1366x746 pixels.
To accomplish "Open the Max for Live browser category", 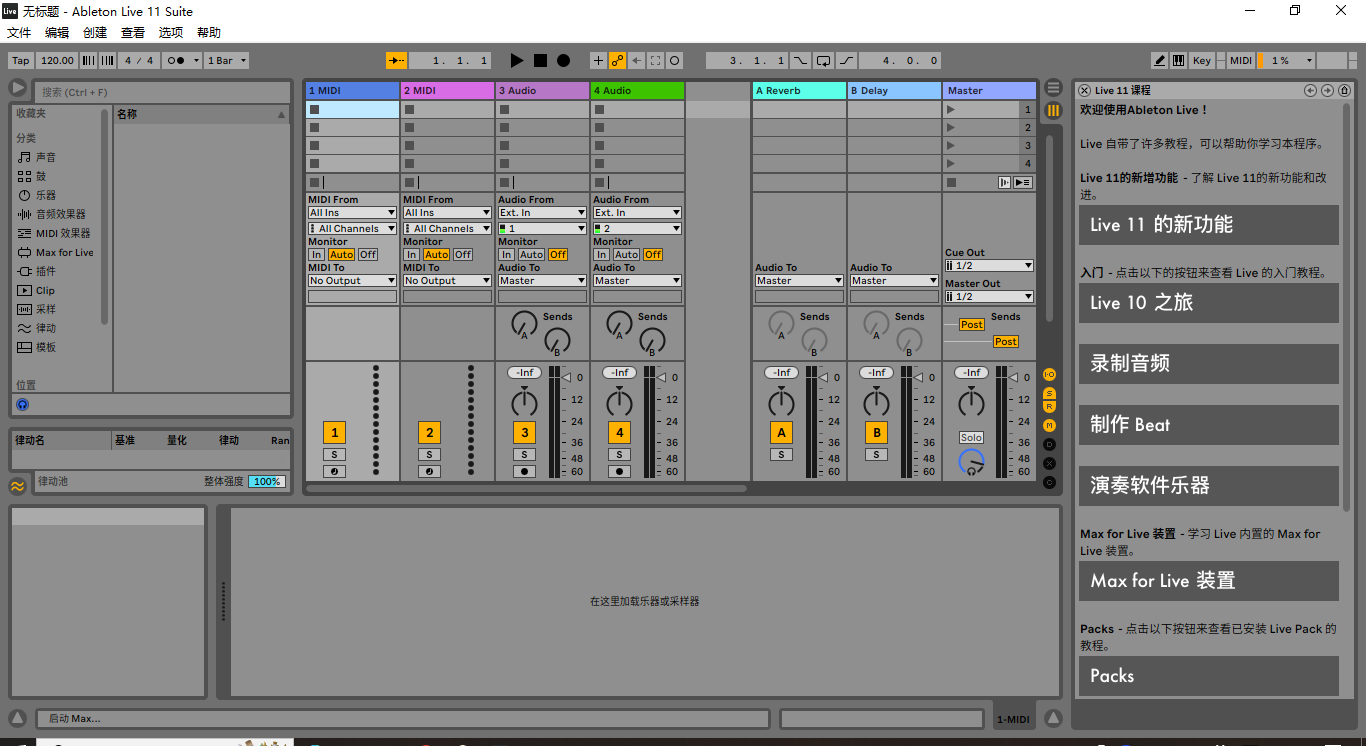I will click(x=55, y=253).
